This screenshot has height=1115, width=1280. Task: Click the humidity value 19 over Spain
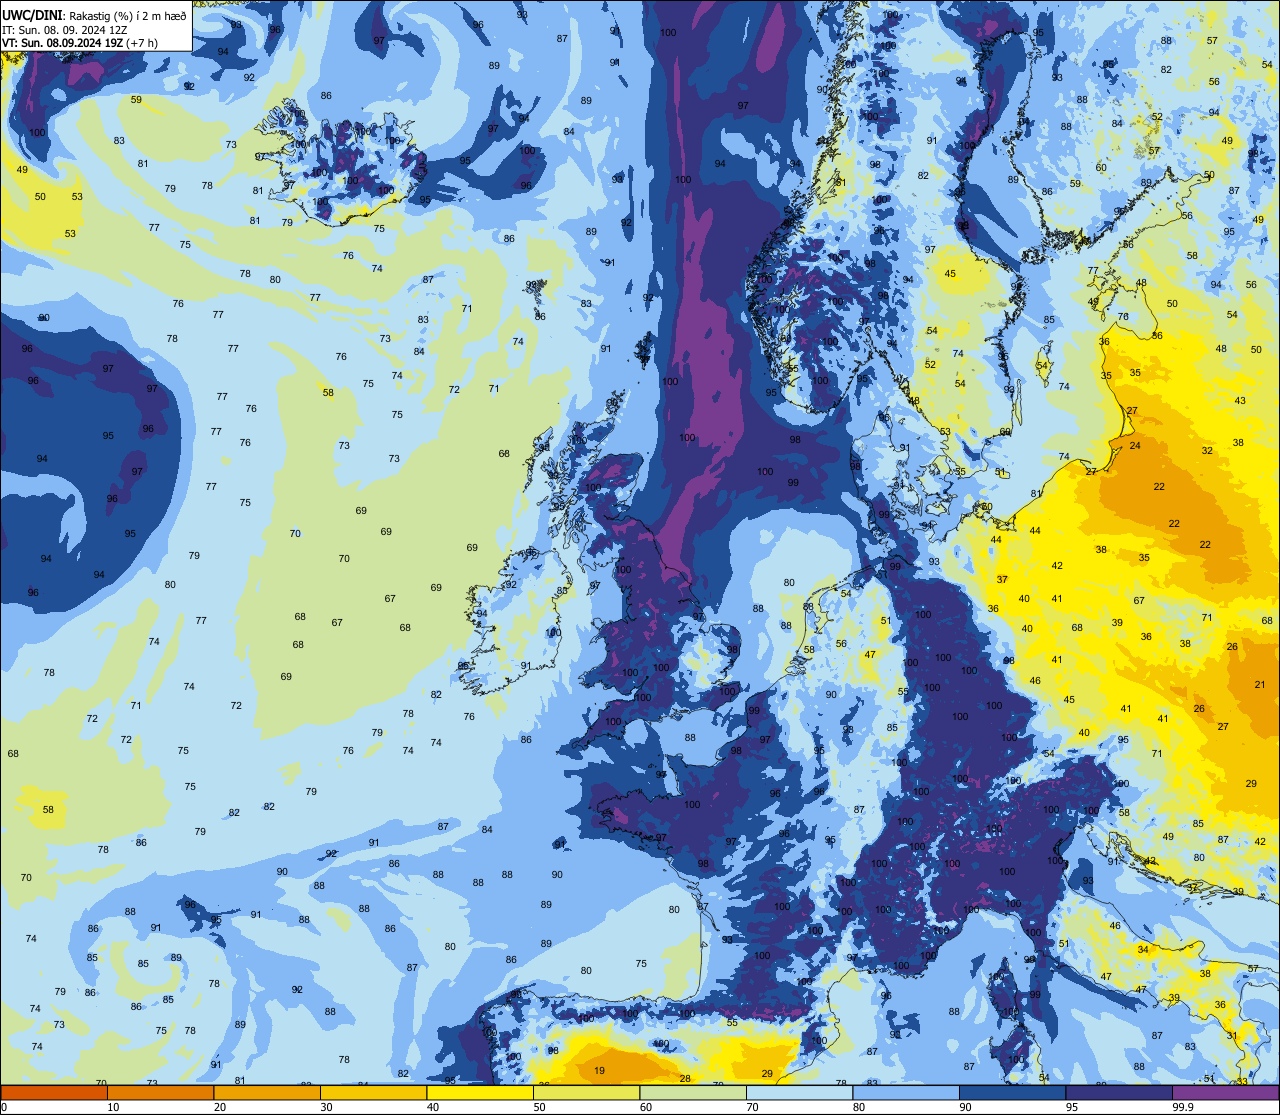[x=599, y=1071]
